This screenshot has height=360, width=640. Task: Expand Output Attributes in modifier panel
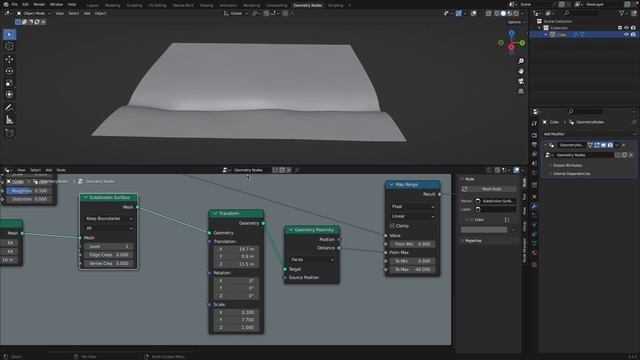click(567, 165)
